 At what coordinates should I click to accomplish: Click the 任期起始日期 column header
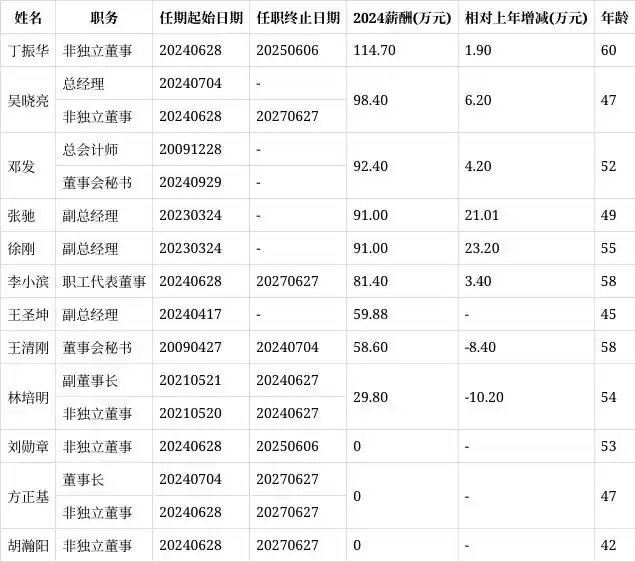(201, 18)
